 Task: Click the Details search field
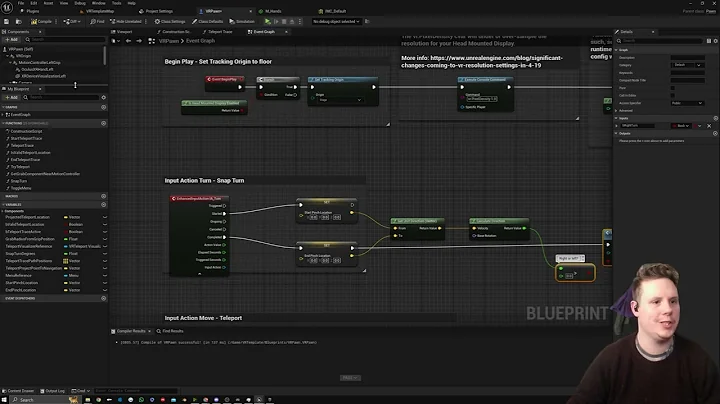pos(661,41)
